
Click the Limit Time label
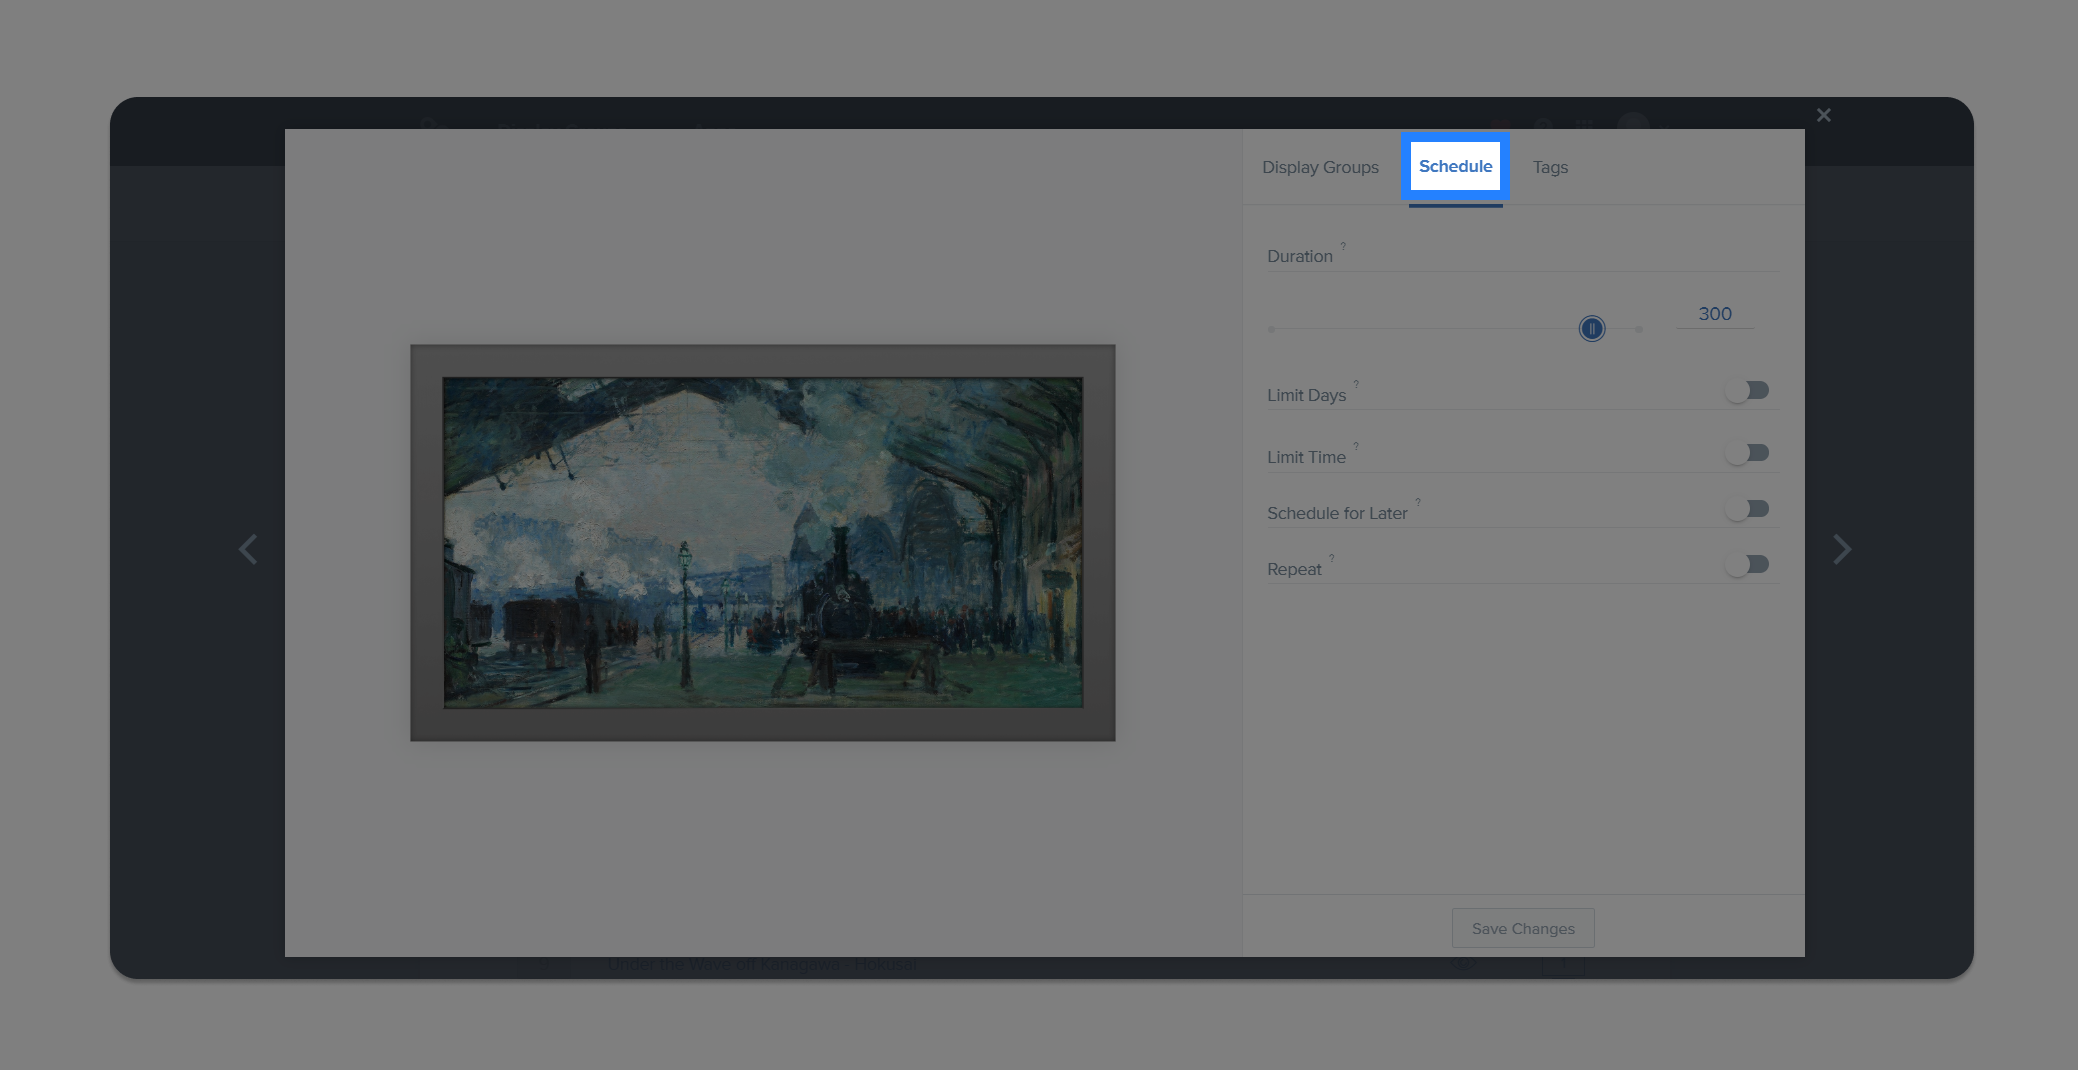1306,457
